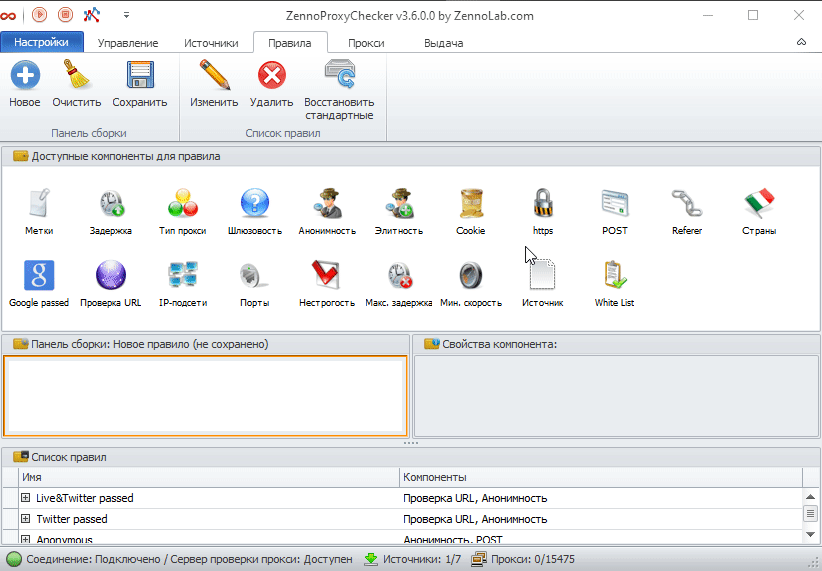
Task: Save rule with the Сохранить floppy icon
Action: (140, 77)
